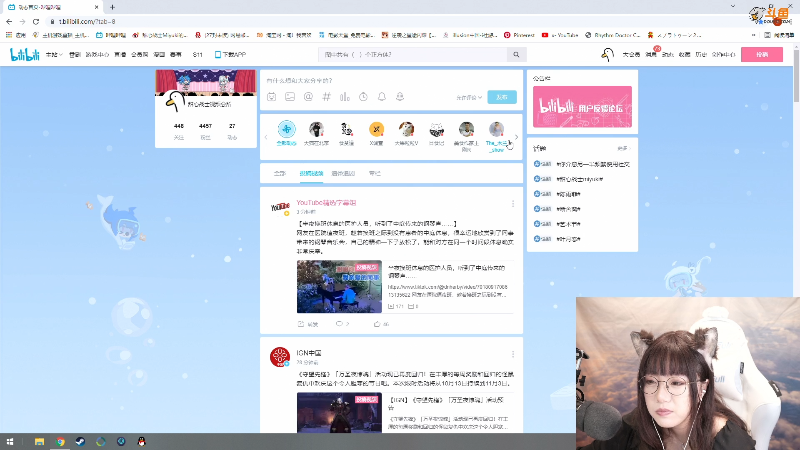
Task: Mention a user with the @ icon
Action: pyautogui.click(x=308, y=97)
